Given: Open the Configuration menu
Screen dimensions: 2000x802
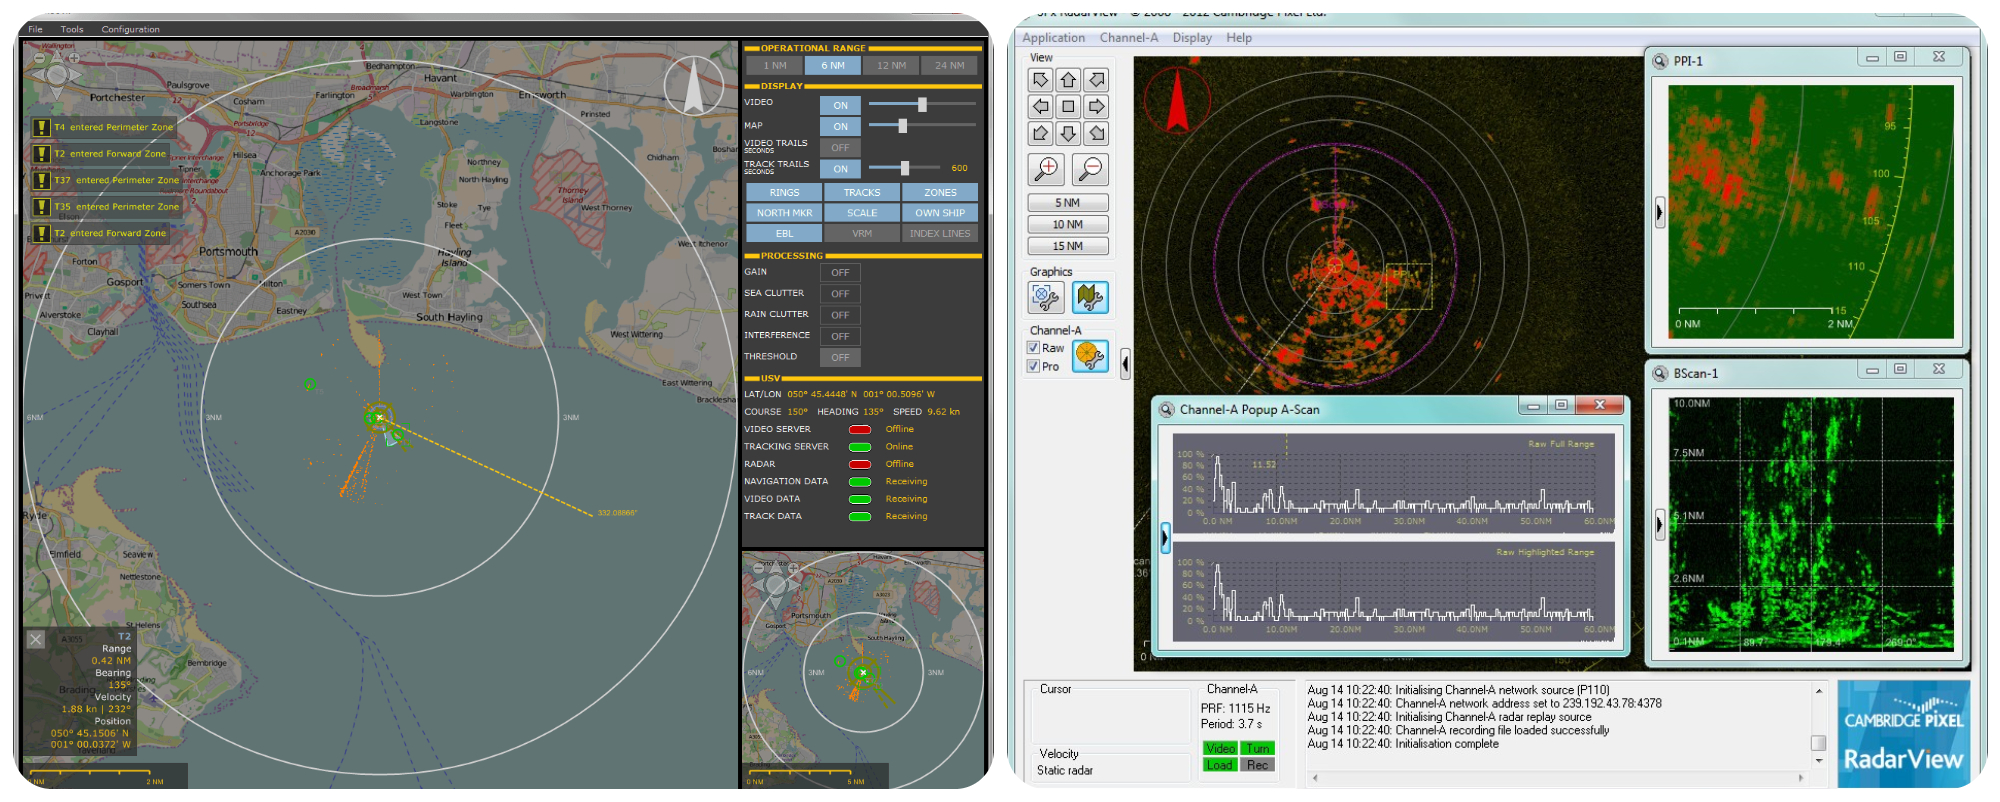Looking at the screenshot, I should click(x=130, y=29).
